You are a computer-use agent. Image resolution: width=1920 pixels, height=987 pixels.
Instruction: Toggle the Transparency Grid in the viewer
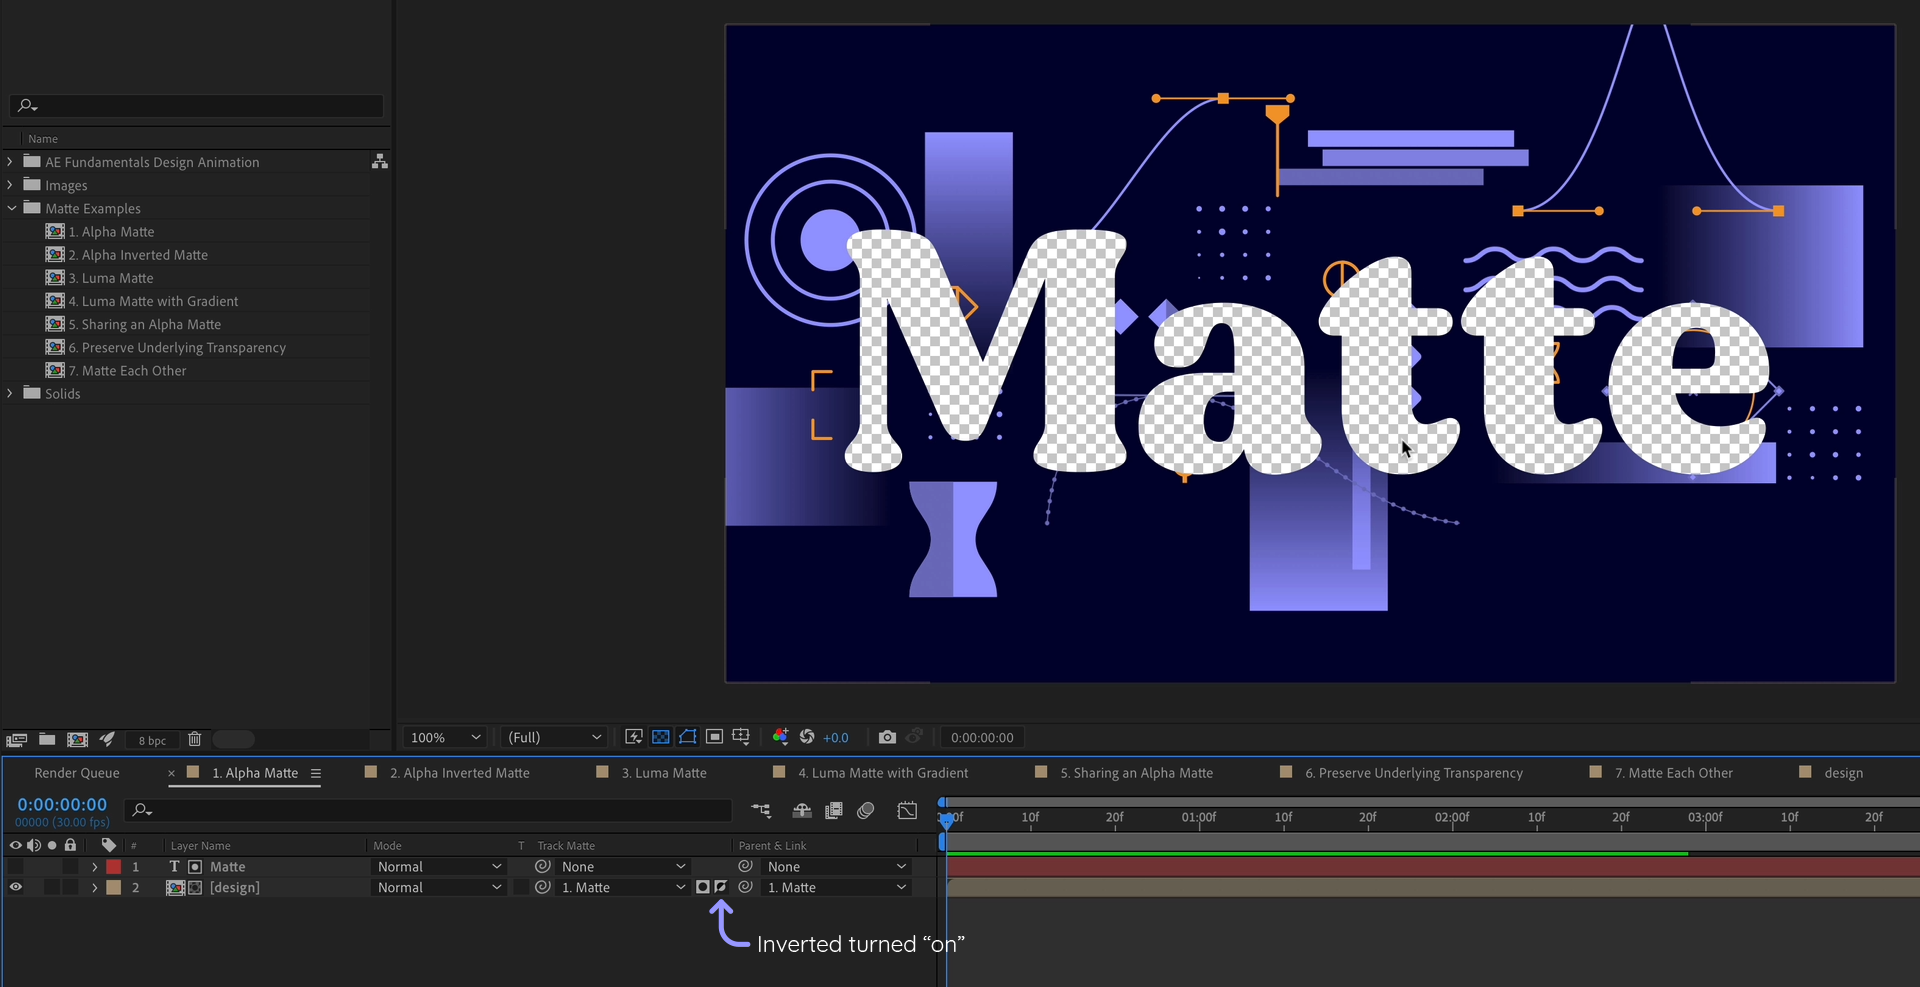point(661,737)
